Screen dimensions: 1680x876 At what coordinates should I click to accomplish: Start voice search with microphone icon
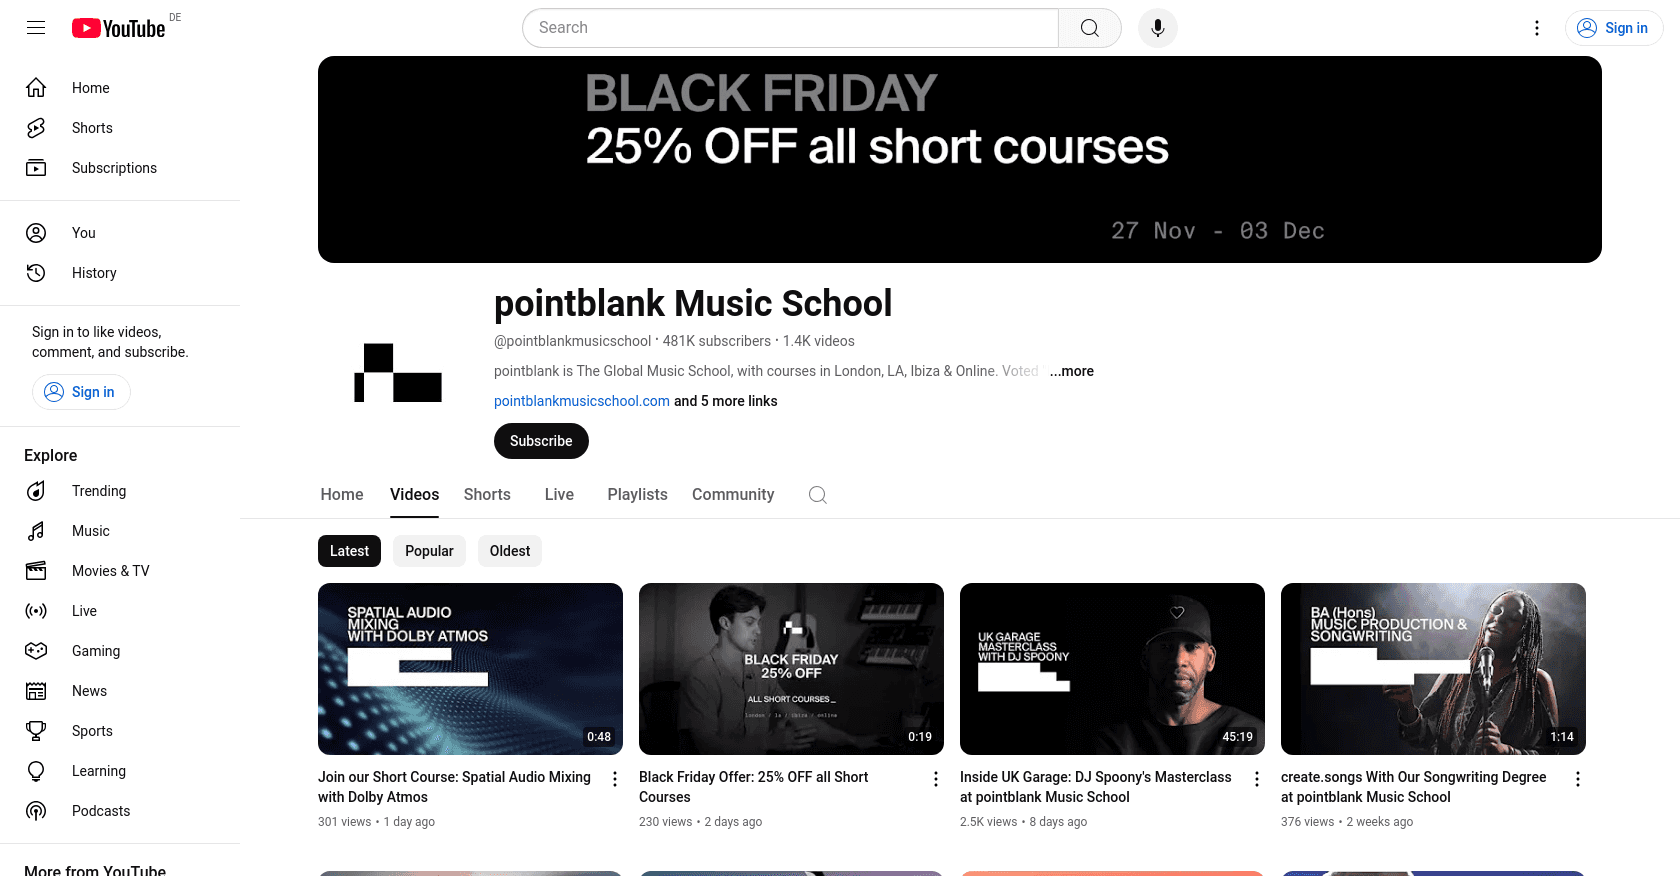click(x=1157, y=28)
